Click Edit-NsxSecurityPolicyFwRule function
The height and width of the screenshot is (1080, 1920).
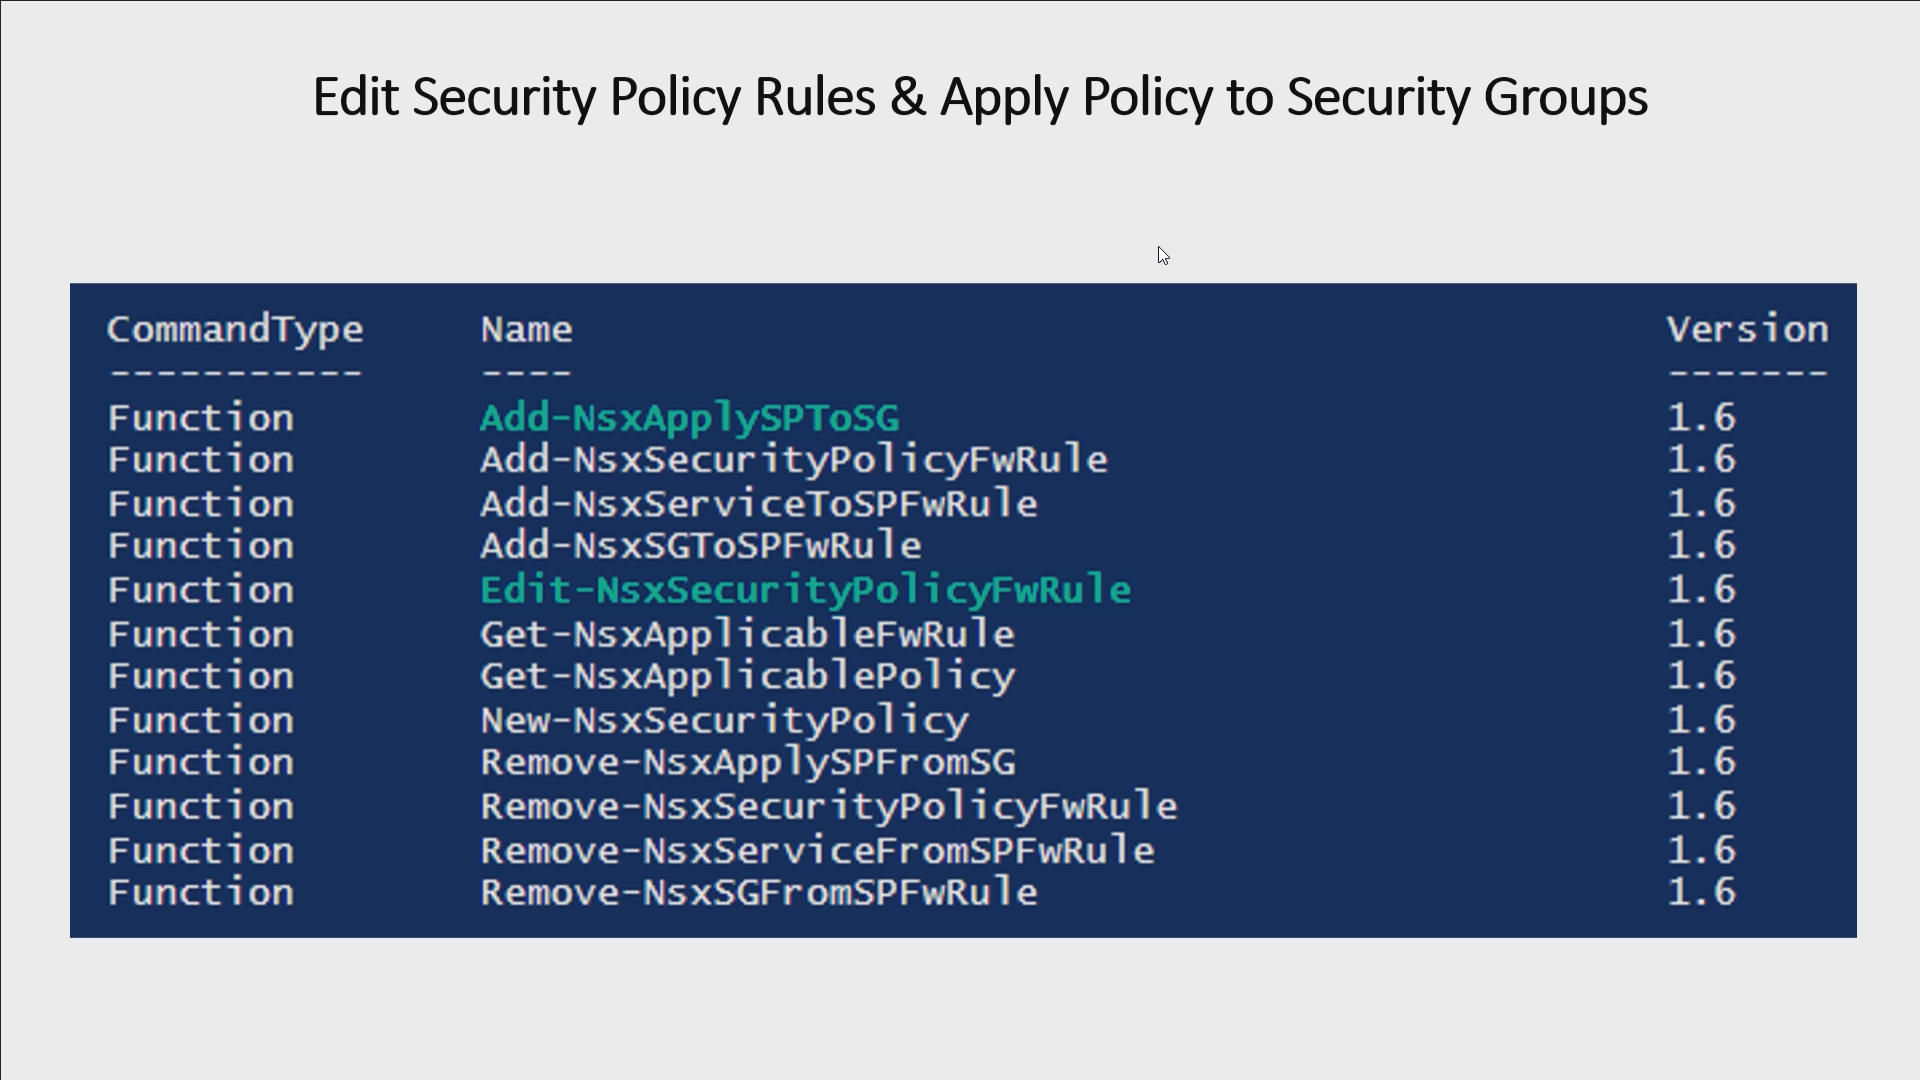(804, 589)
